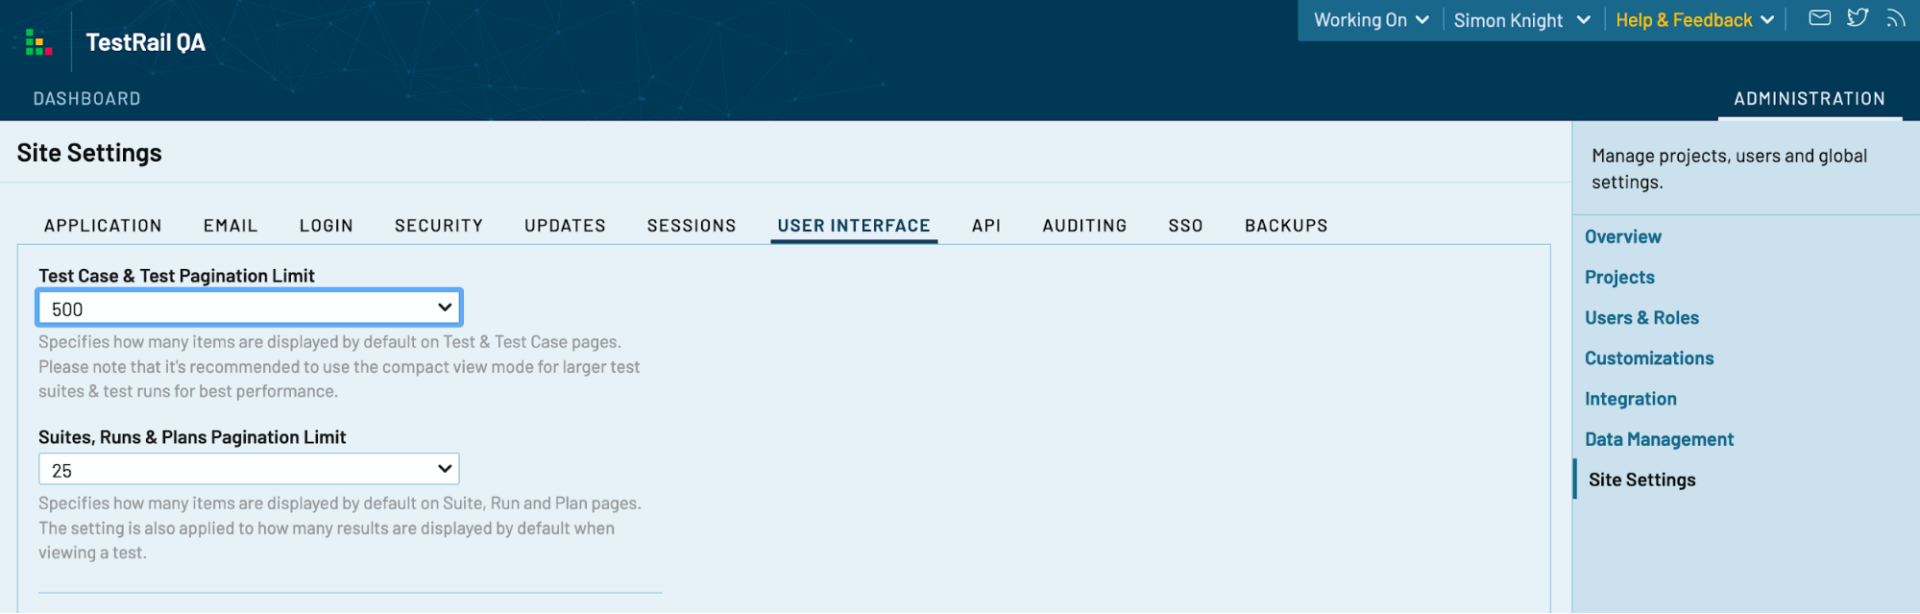
Task: Switch to the Application tab
Action: point(103,226)
